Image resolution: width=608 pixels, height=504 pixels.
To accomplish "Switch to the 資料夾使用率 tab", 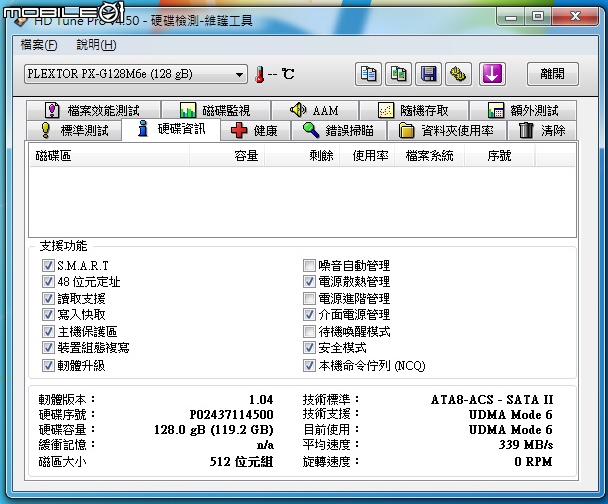I will click(x=447, y=130).
